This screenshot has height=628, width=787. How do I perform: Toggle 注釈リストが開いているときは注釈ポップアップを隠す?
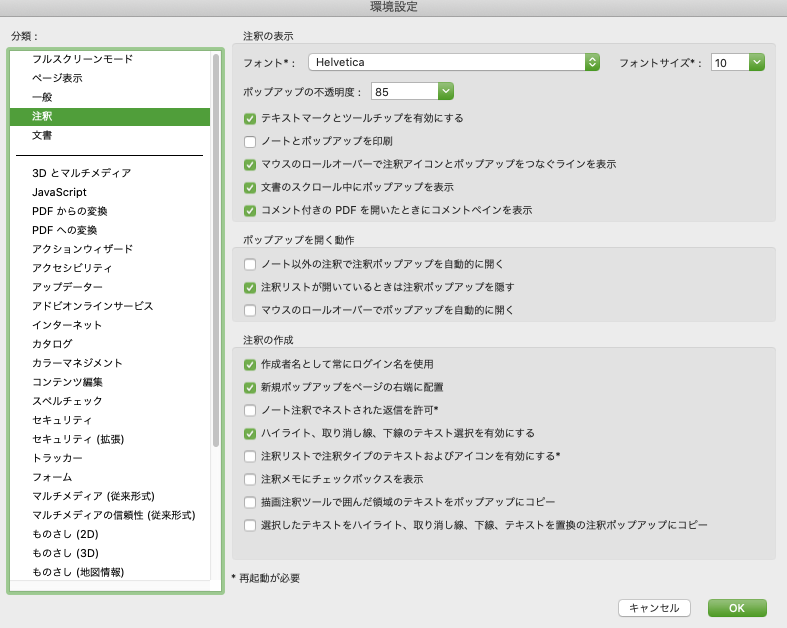point(250,287)
